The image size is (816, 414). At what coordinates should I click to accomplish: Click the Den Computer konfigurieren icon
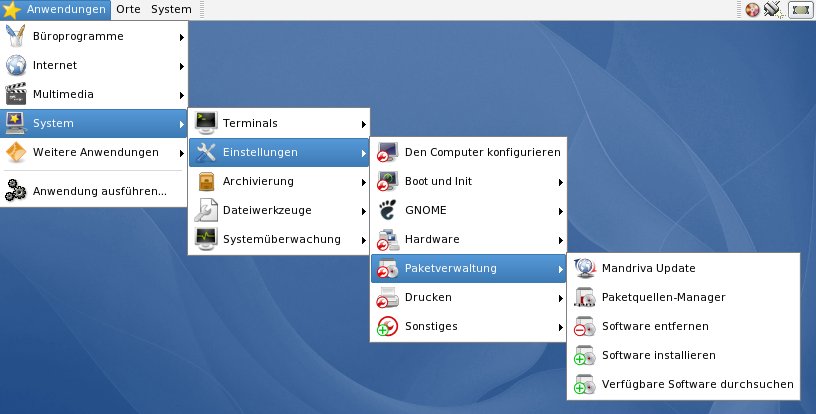[x=388, y=152]
